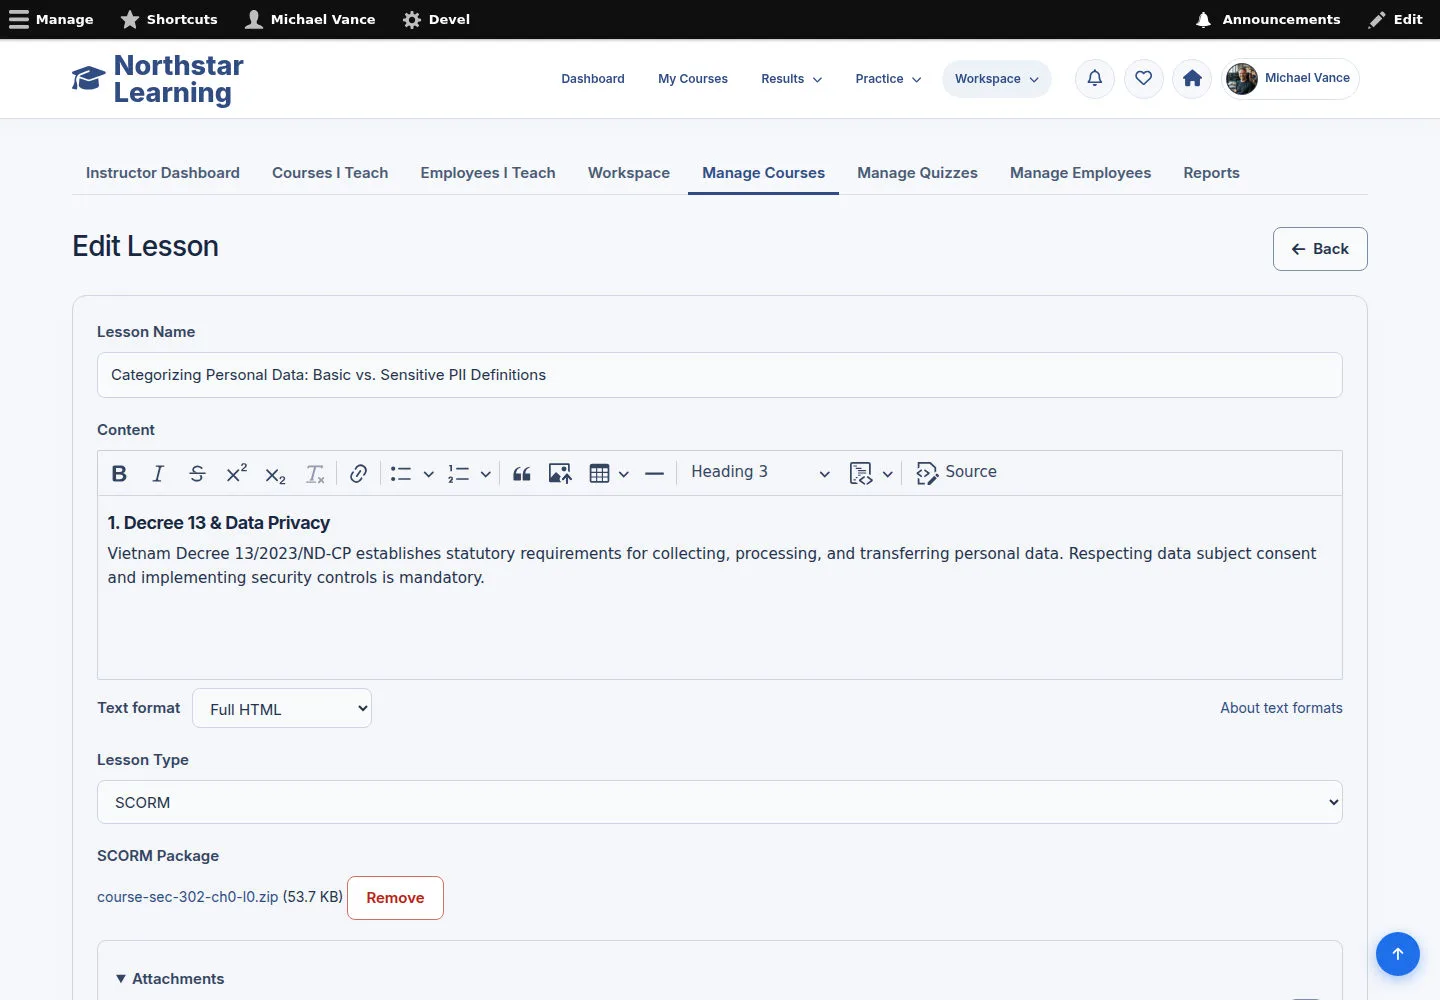Apply superscript formatting
Screen dimensions: 1440x1000
236,473
